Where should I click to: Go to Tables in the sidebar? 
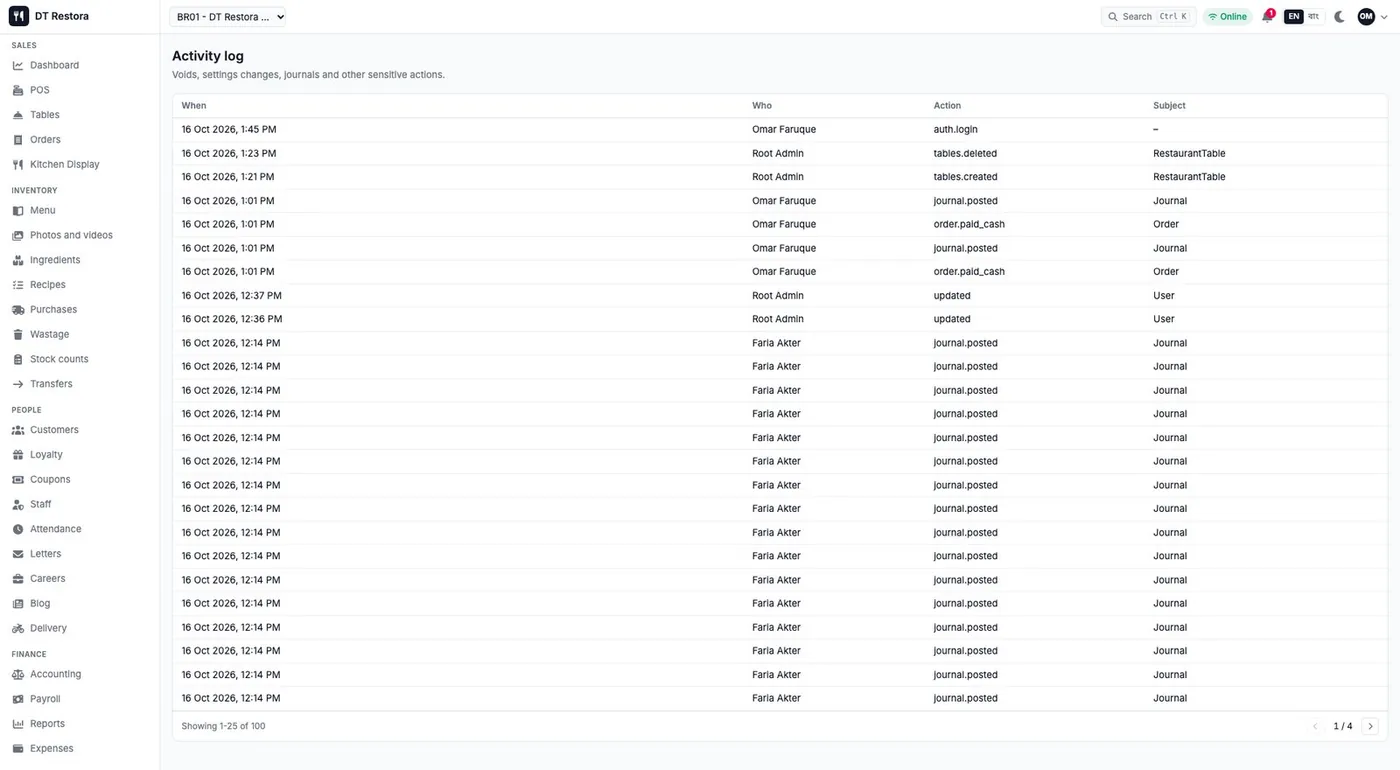(x=45, y=115)
